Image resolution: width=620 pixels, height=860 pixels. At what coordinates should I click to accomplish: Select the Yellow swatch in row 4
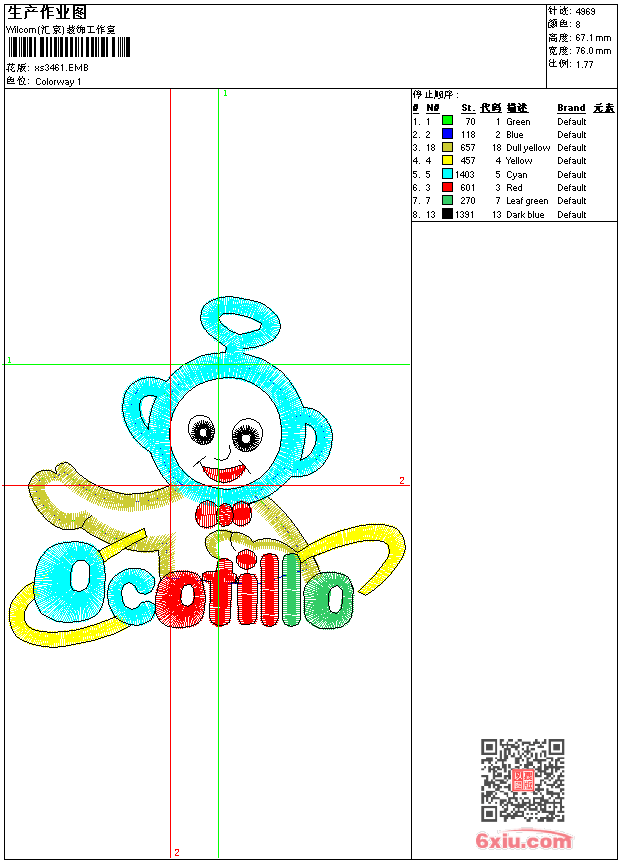[447, 160]
